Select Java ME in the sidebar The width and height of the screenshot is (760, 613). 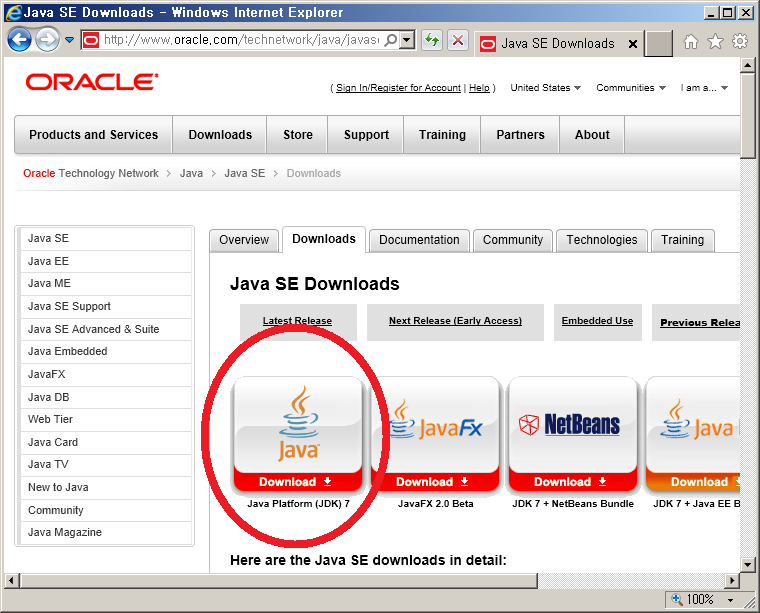[x=106, y=283]
